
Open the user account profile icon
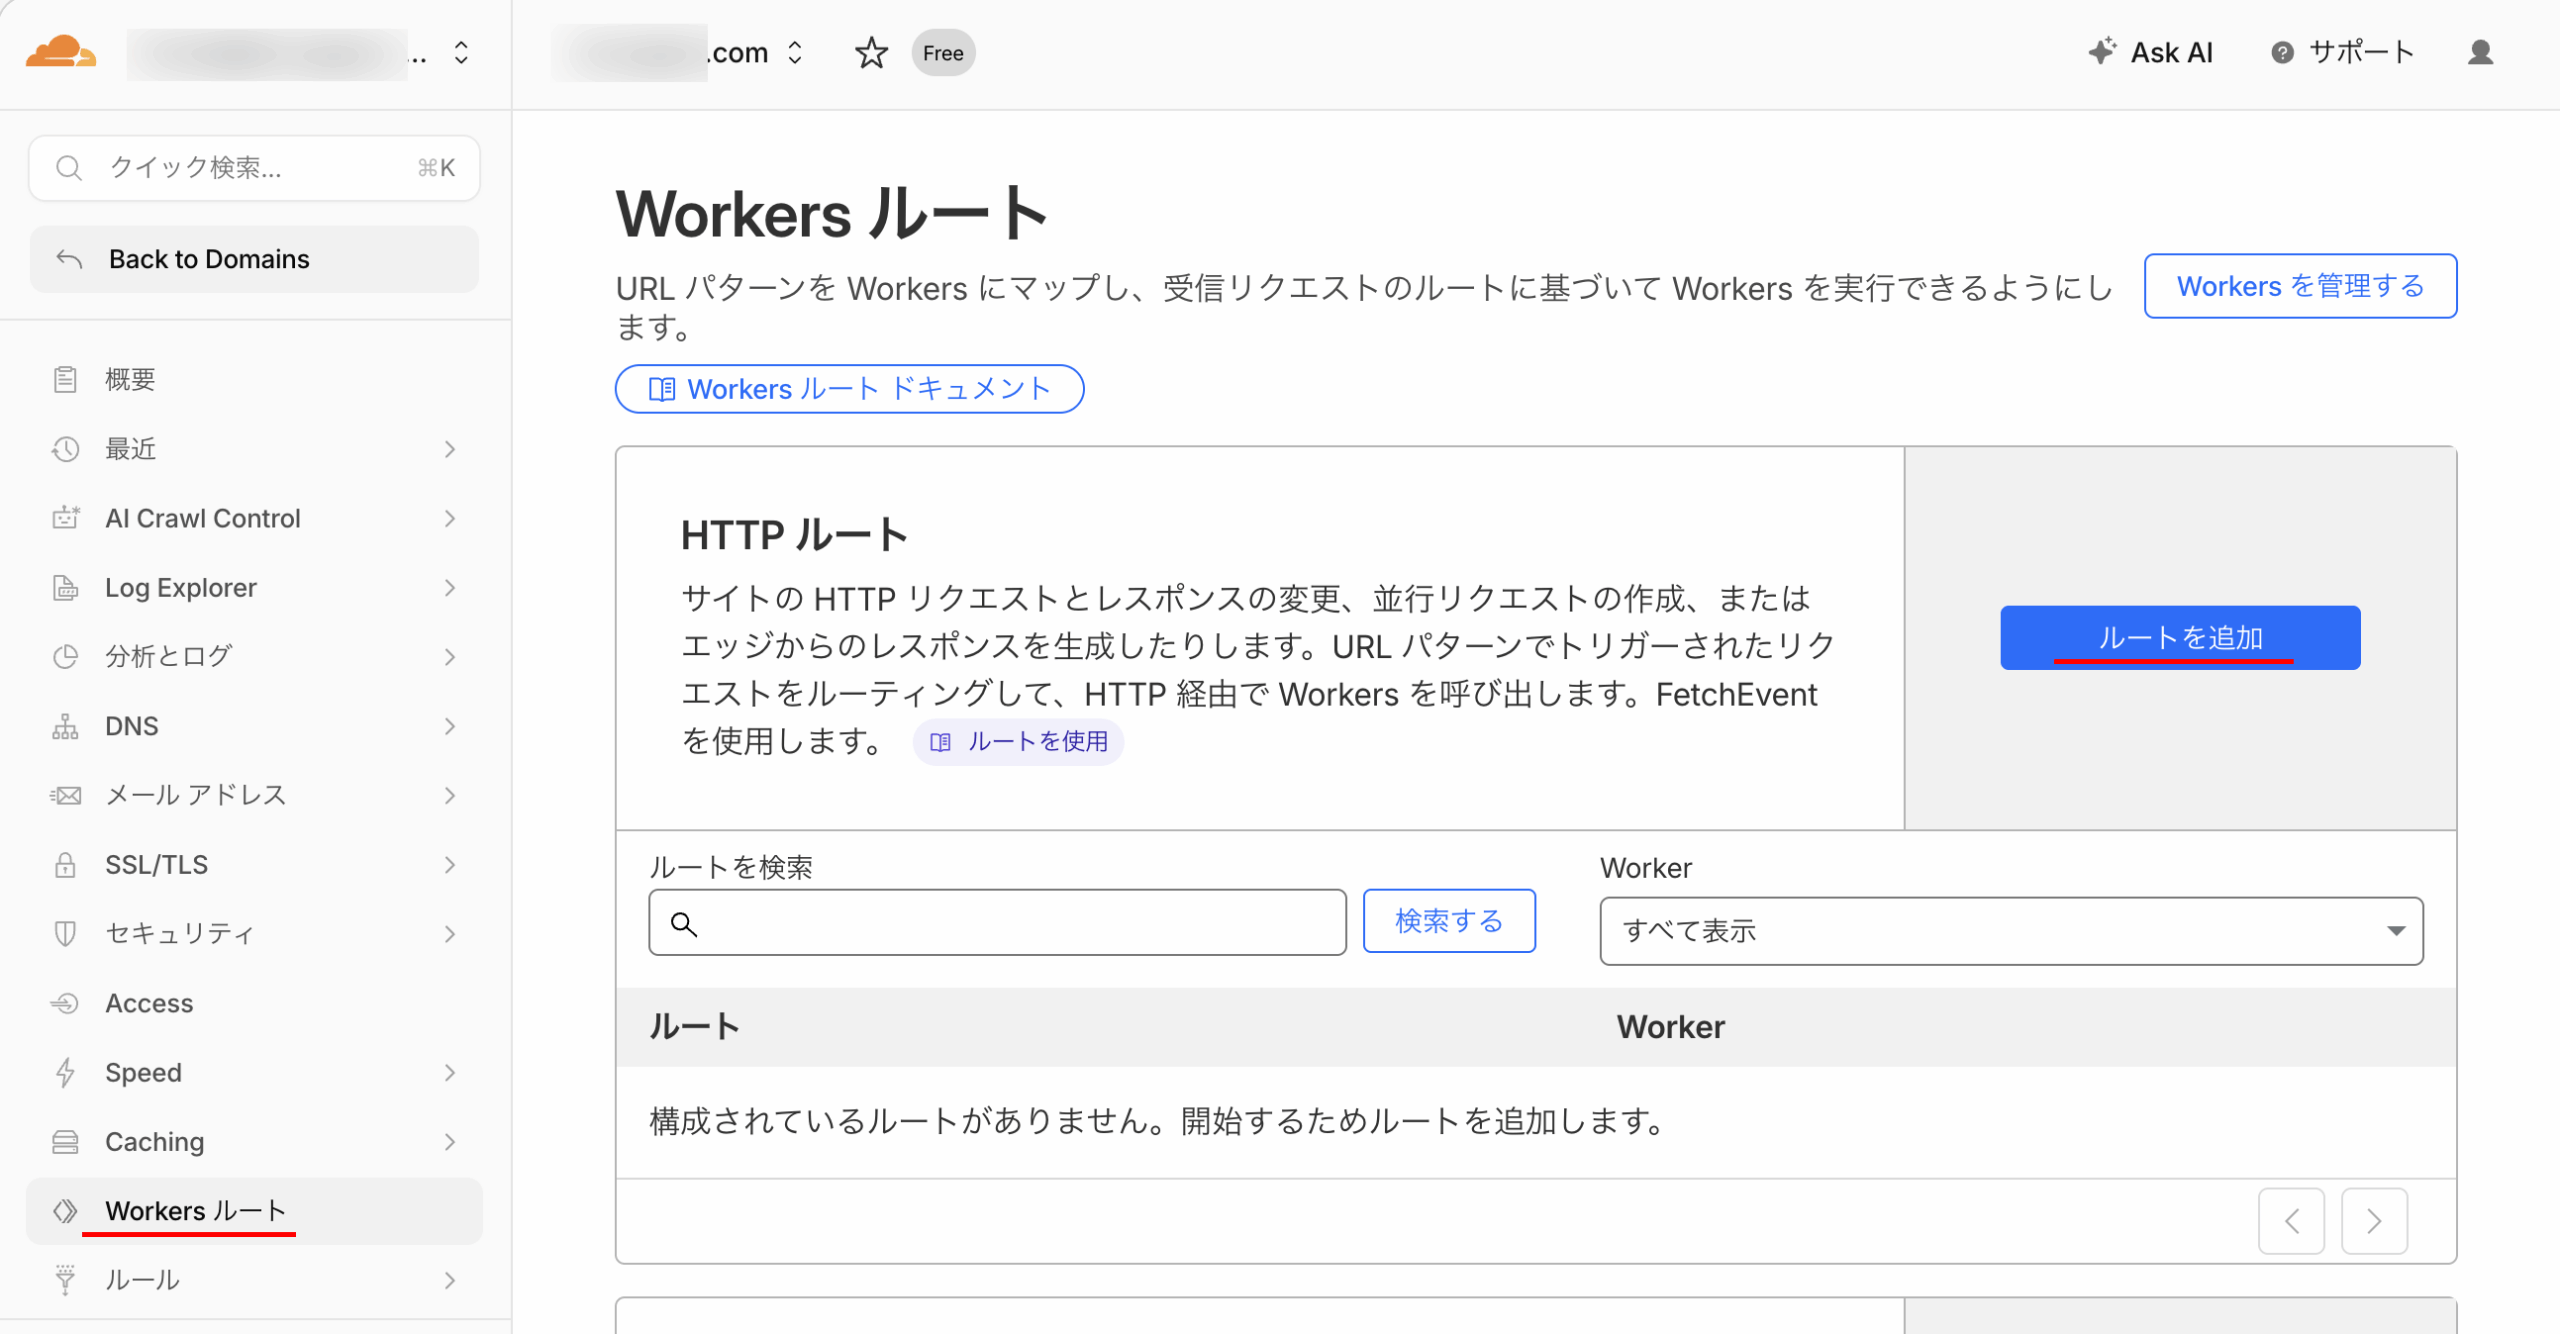coord(2480,53)
